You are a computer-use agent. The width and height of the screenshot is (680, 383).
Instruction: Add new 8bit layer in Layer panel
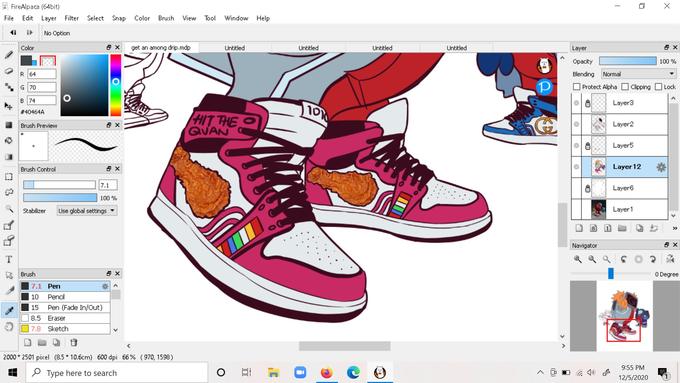pyautogui.click(x=593, y=228)
